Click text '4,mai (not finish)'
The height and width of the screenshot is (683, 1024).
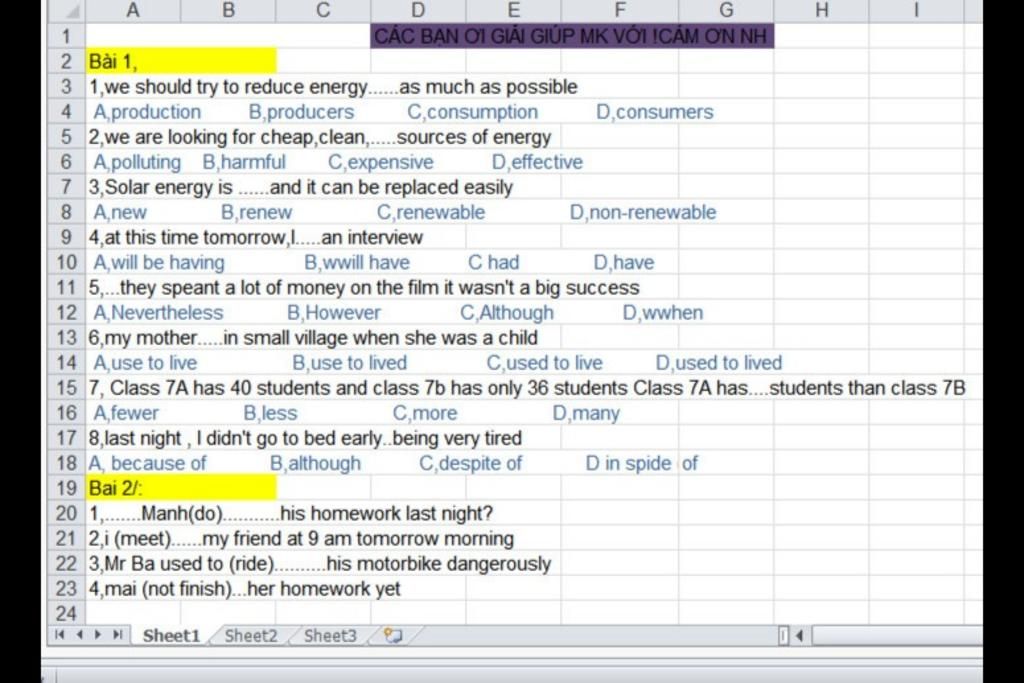pos(160,589)
